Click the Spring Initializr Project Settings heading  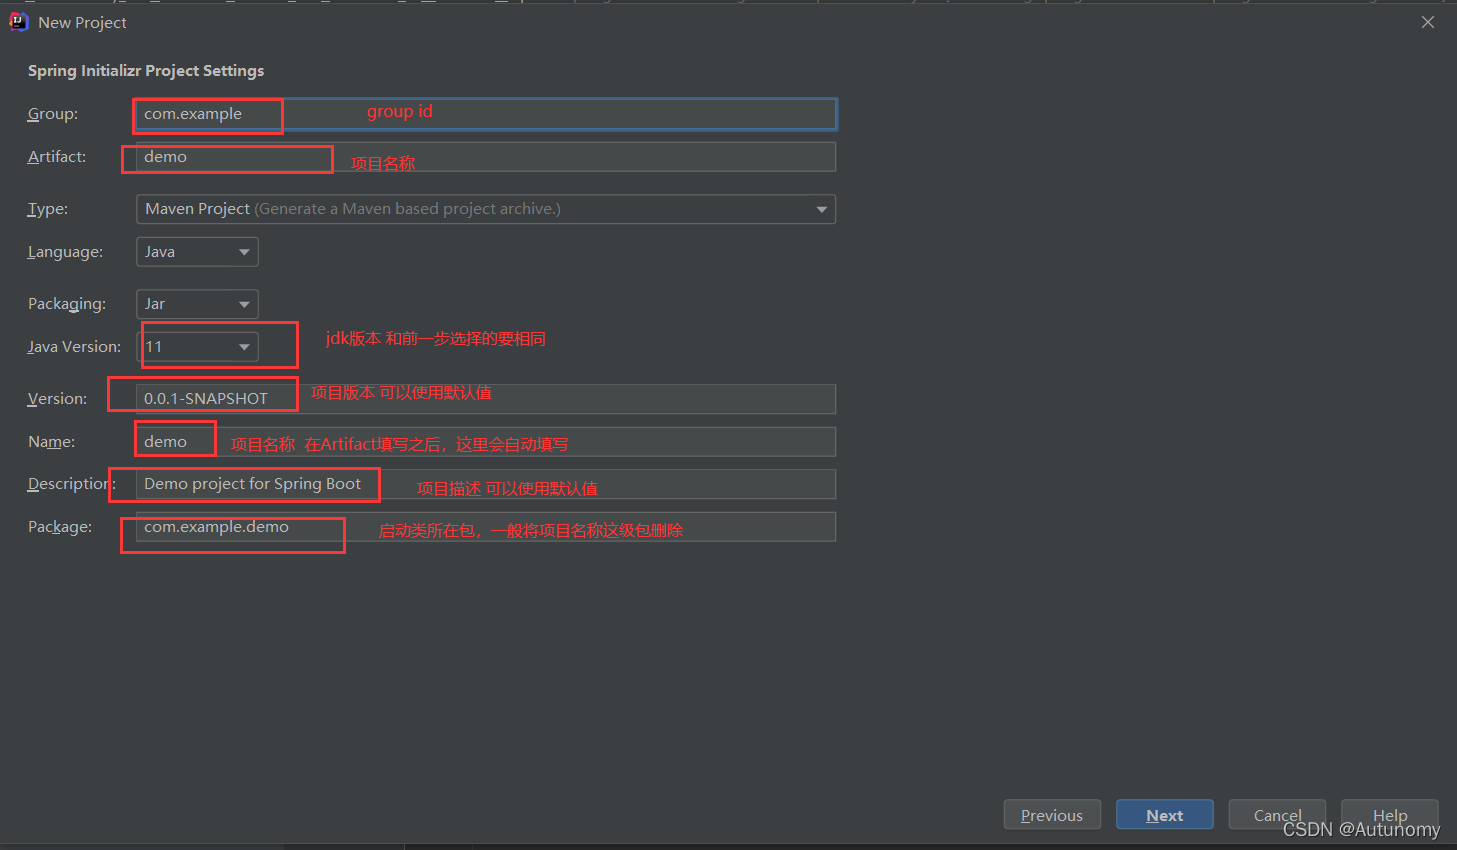tap(146, 71)
